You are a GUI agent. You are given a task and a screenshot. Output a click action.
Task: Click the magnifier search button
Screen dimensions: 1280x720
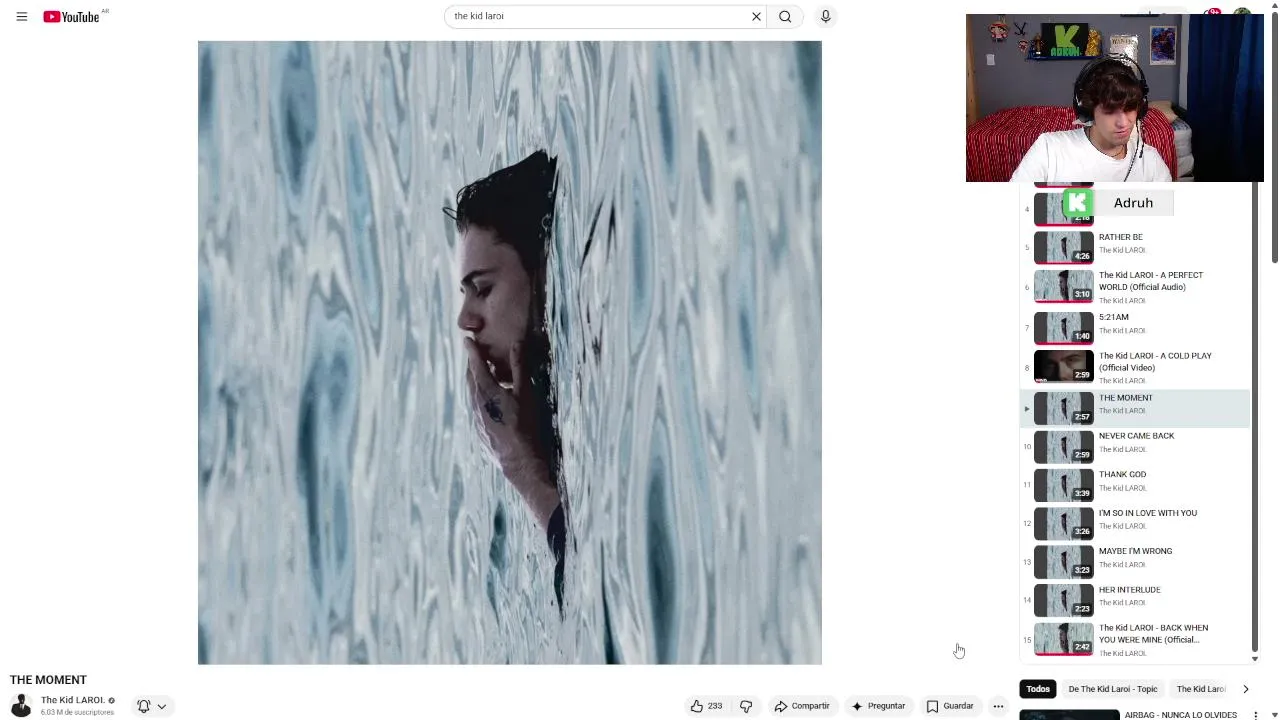pyautogui.click(x=785, y=16)
